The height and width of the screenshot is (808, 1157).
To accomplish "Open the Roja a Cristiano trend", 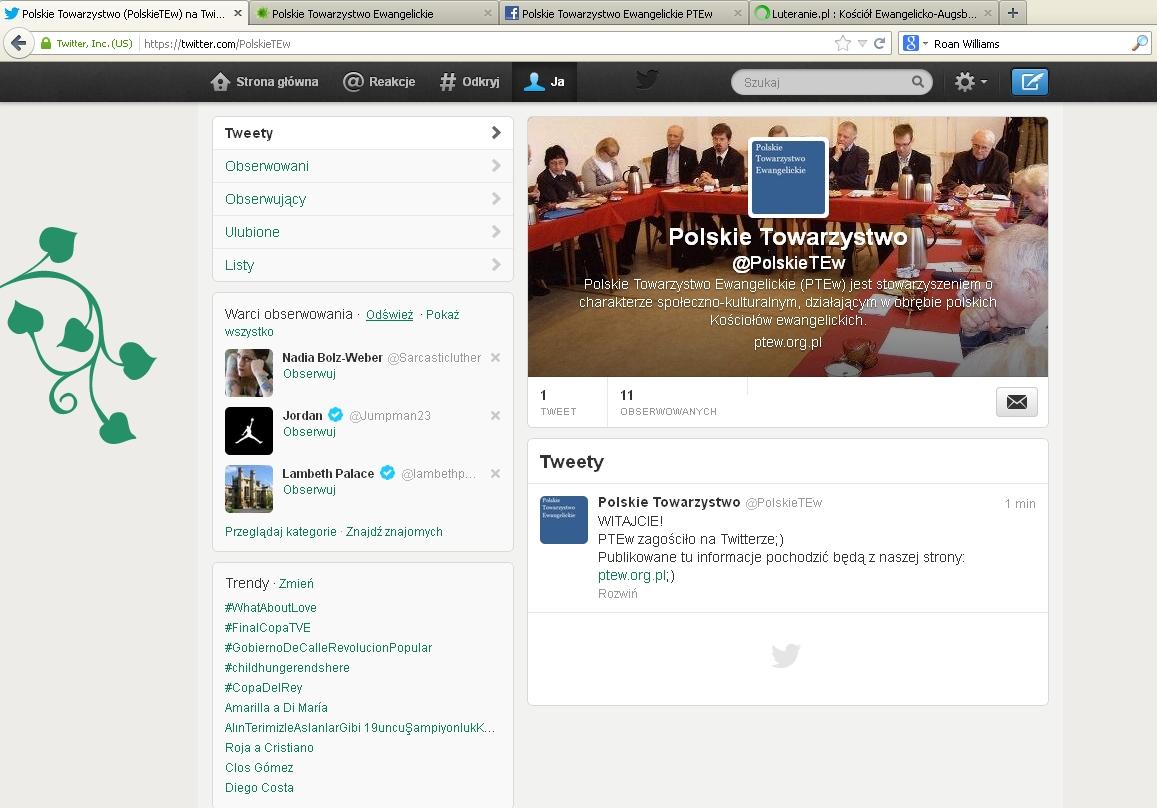I will (x=269, y=747).
